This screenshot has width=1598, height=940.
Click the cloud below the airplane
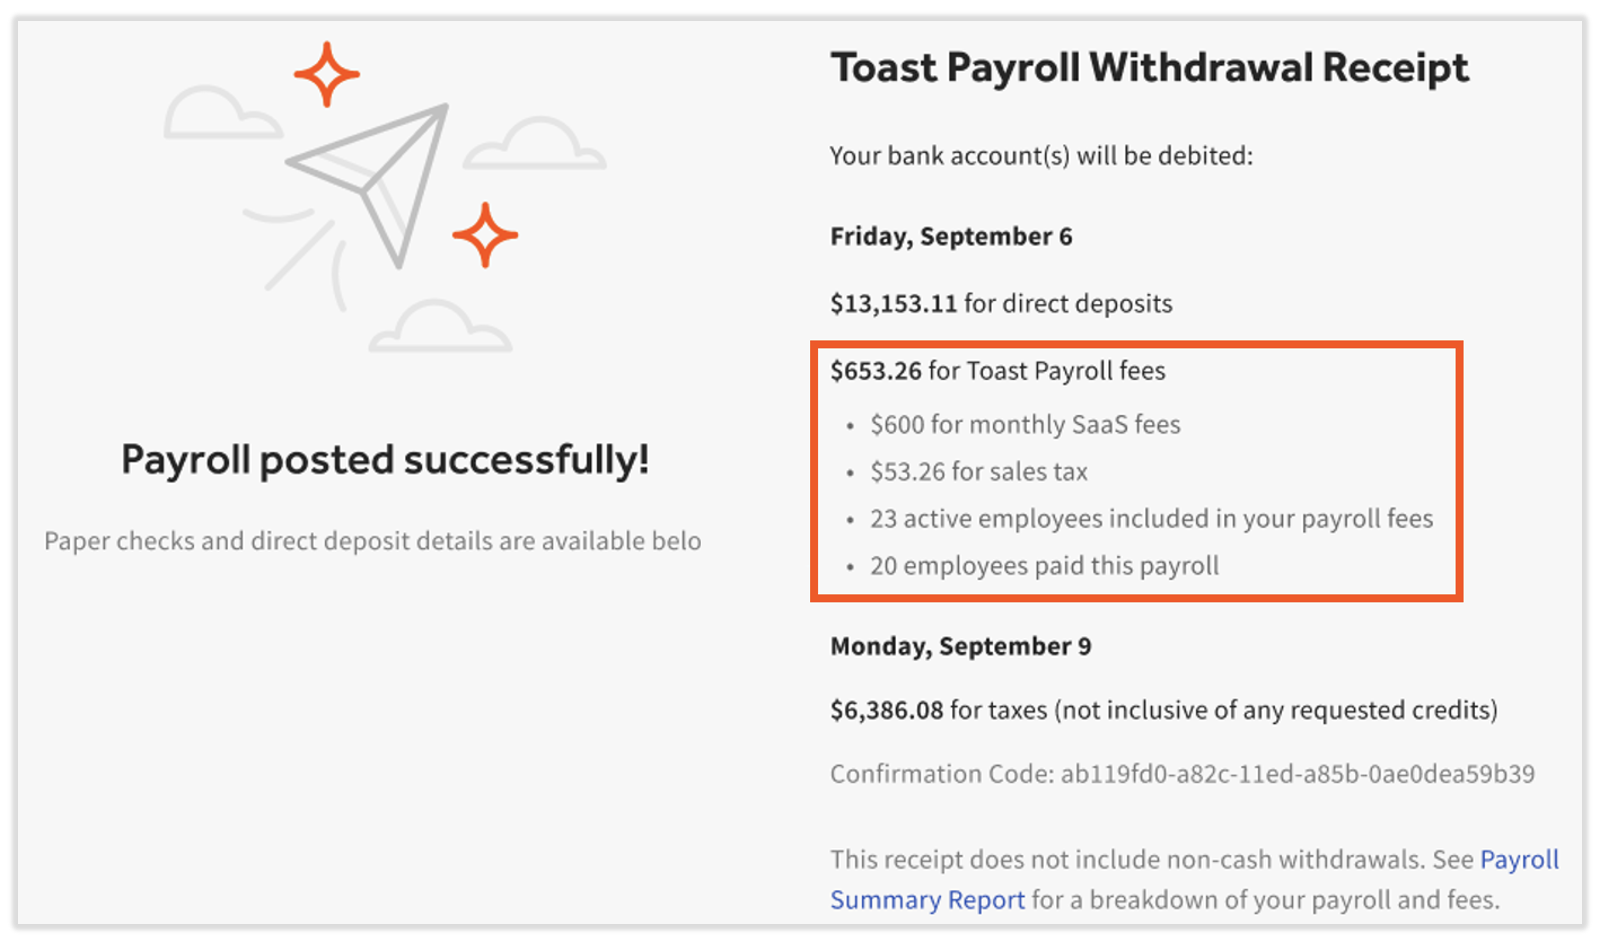click(x=440, y=328)
